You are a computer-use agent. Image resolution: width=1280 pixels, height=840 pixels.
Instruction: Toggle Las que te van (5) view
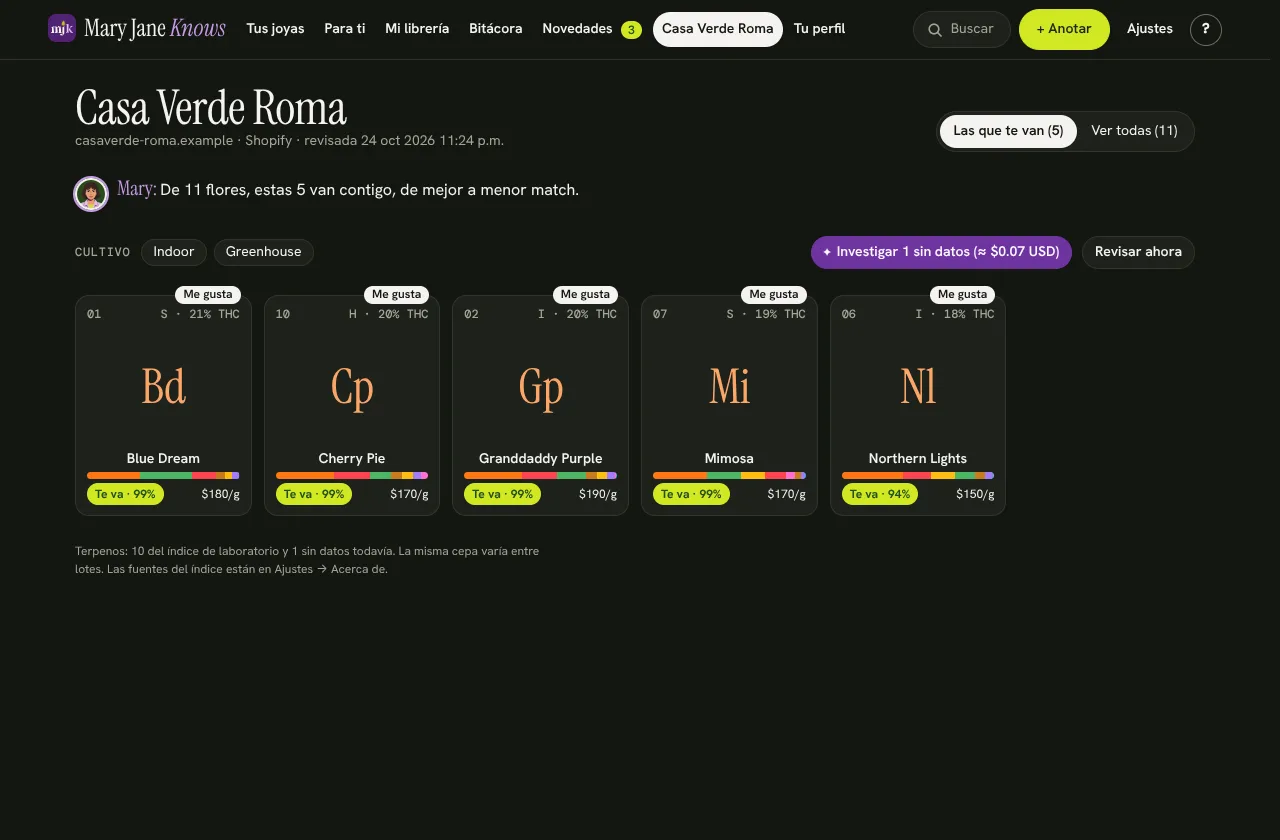[1008, 131]
